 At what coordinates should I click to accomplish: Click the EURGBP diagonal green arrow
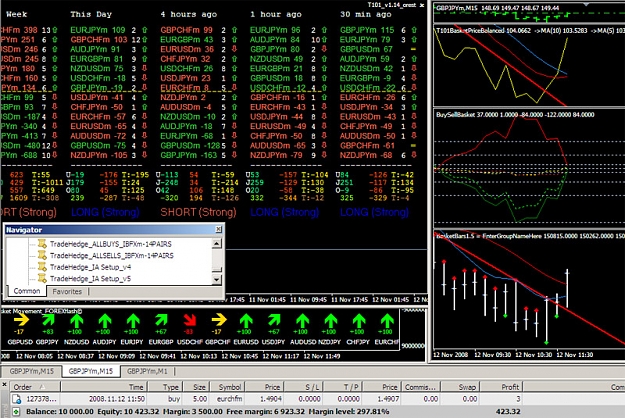tap(161, 320)
